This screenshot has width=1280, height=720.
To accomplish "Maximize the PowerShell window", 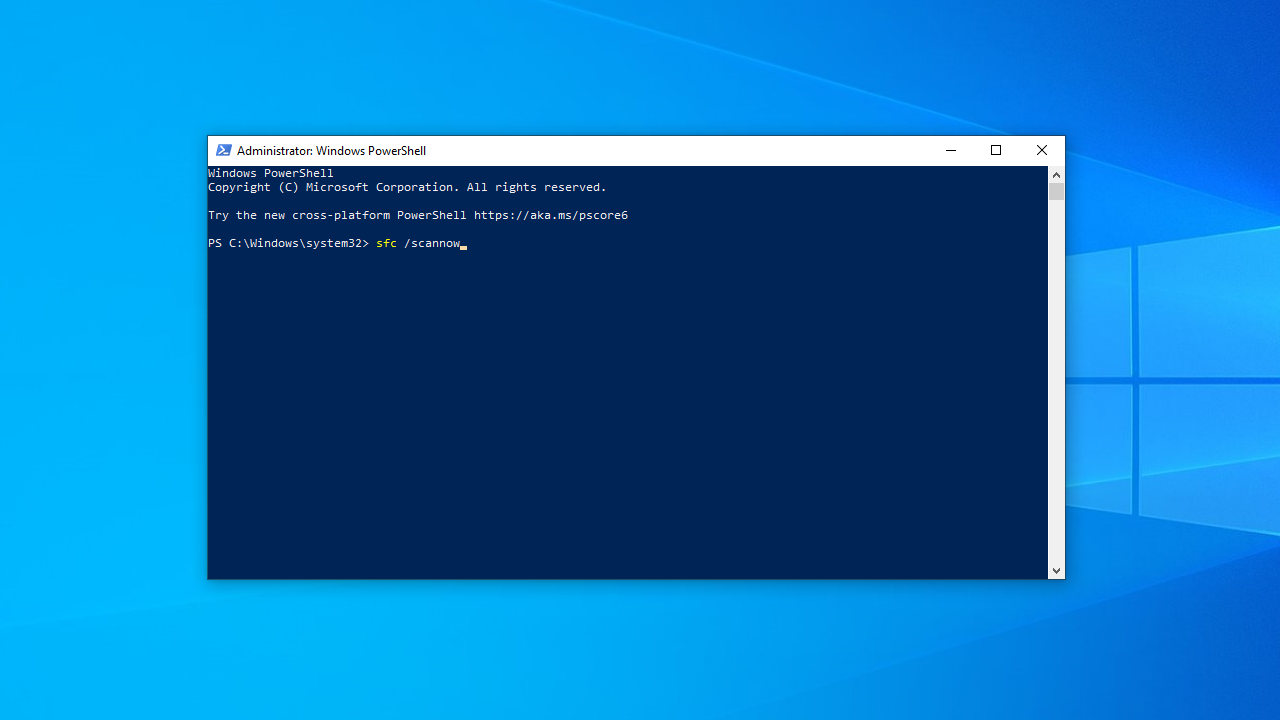I will point(996,150).
